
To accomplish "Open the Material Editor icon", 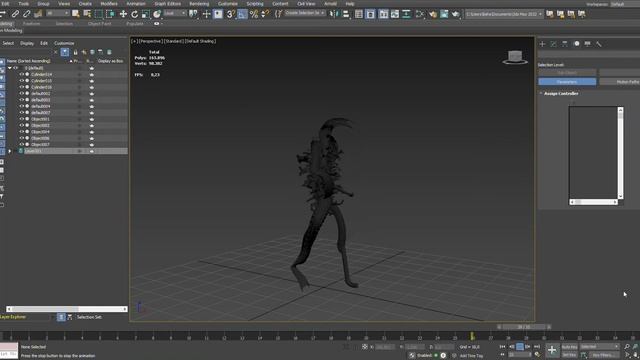I will pyautogui.click(x=420, y=14).
